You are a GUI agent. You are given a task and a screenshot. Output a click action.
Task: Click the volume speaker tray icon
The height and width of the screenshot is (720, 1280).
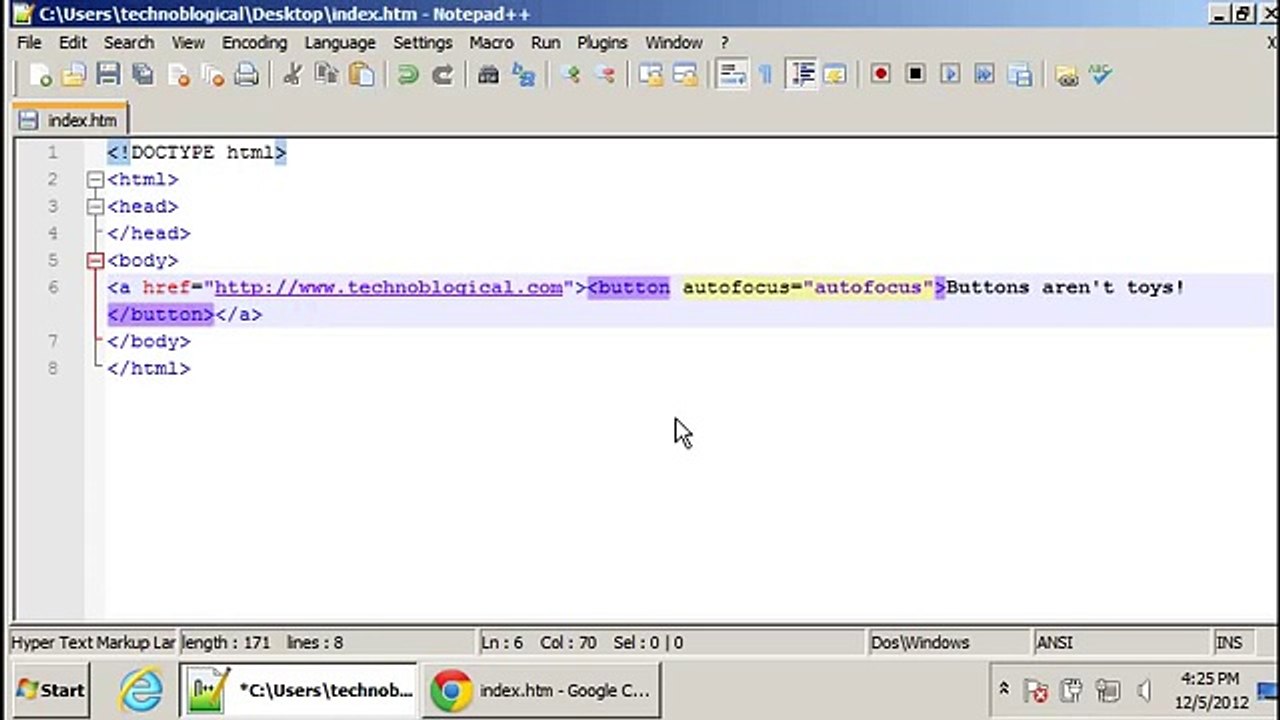(1144, 690)
